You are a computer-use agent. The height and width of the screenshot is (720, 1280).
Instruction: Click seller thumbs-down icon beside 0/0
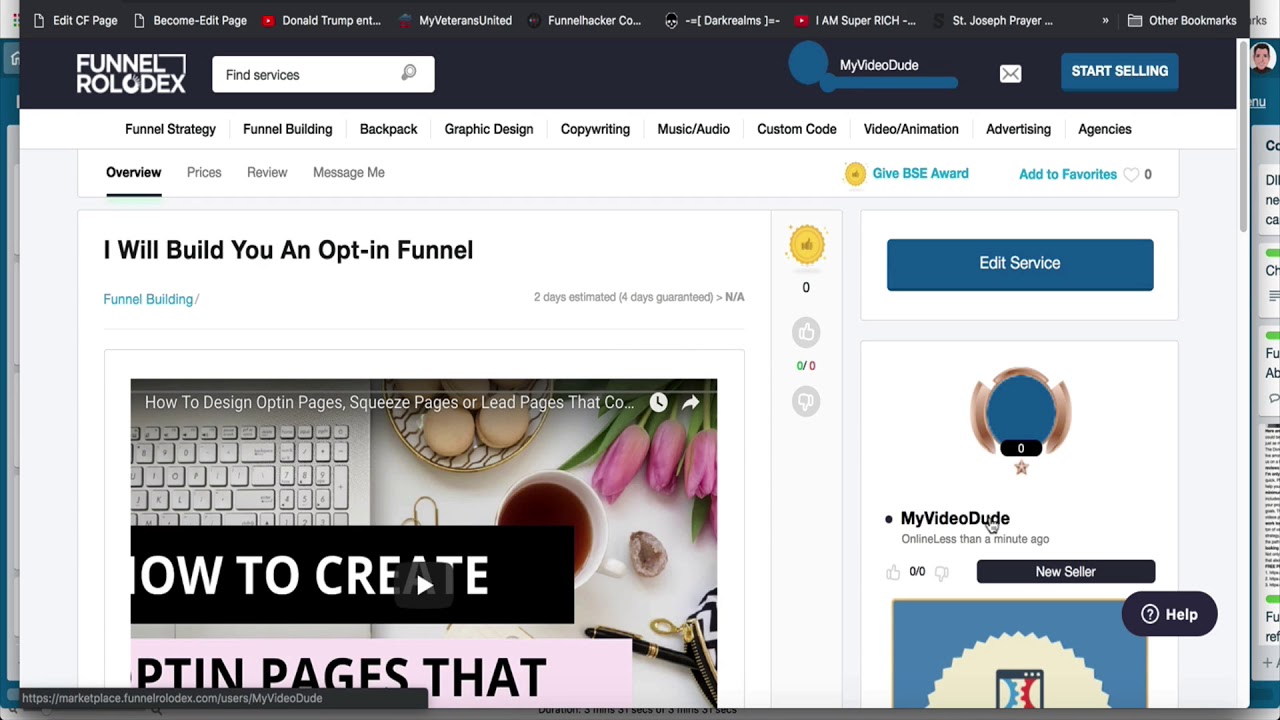point(941,572)
